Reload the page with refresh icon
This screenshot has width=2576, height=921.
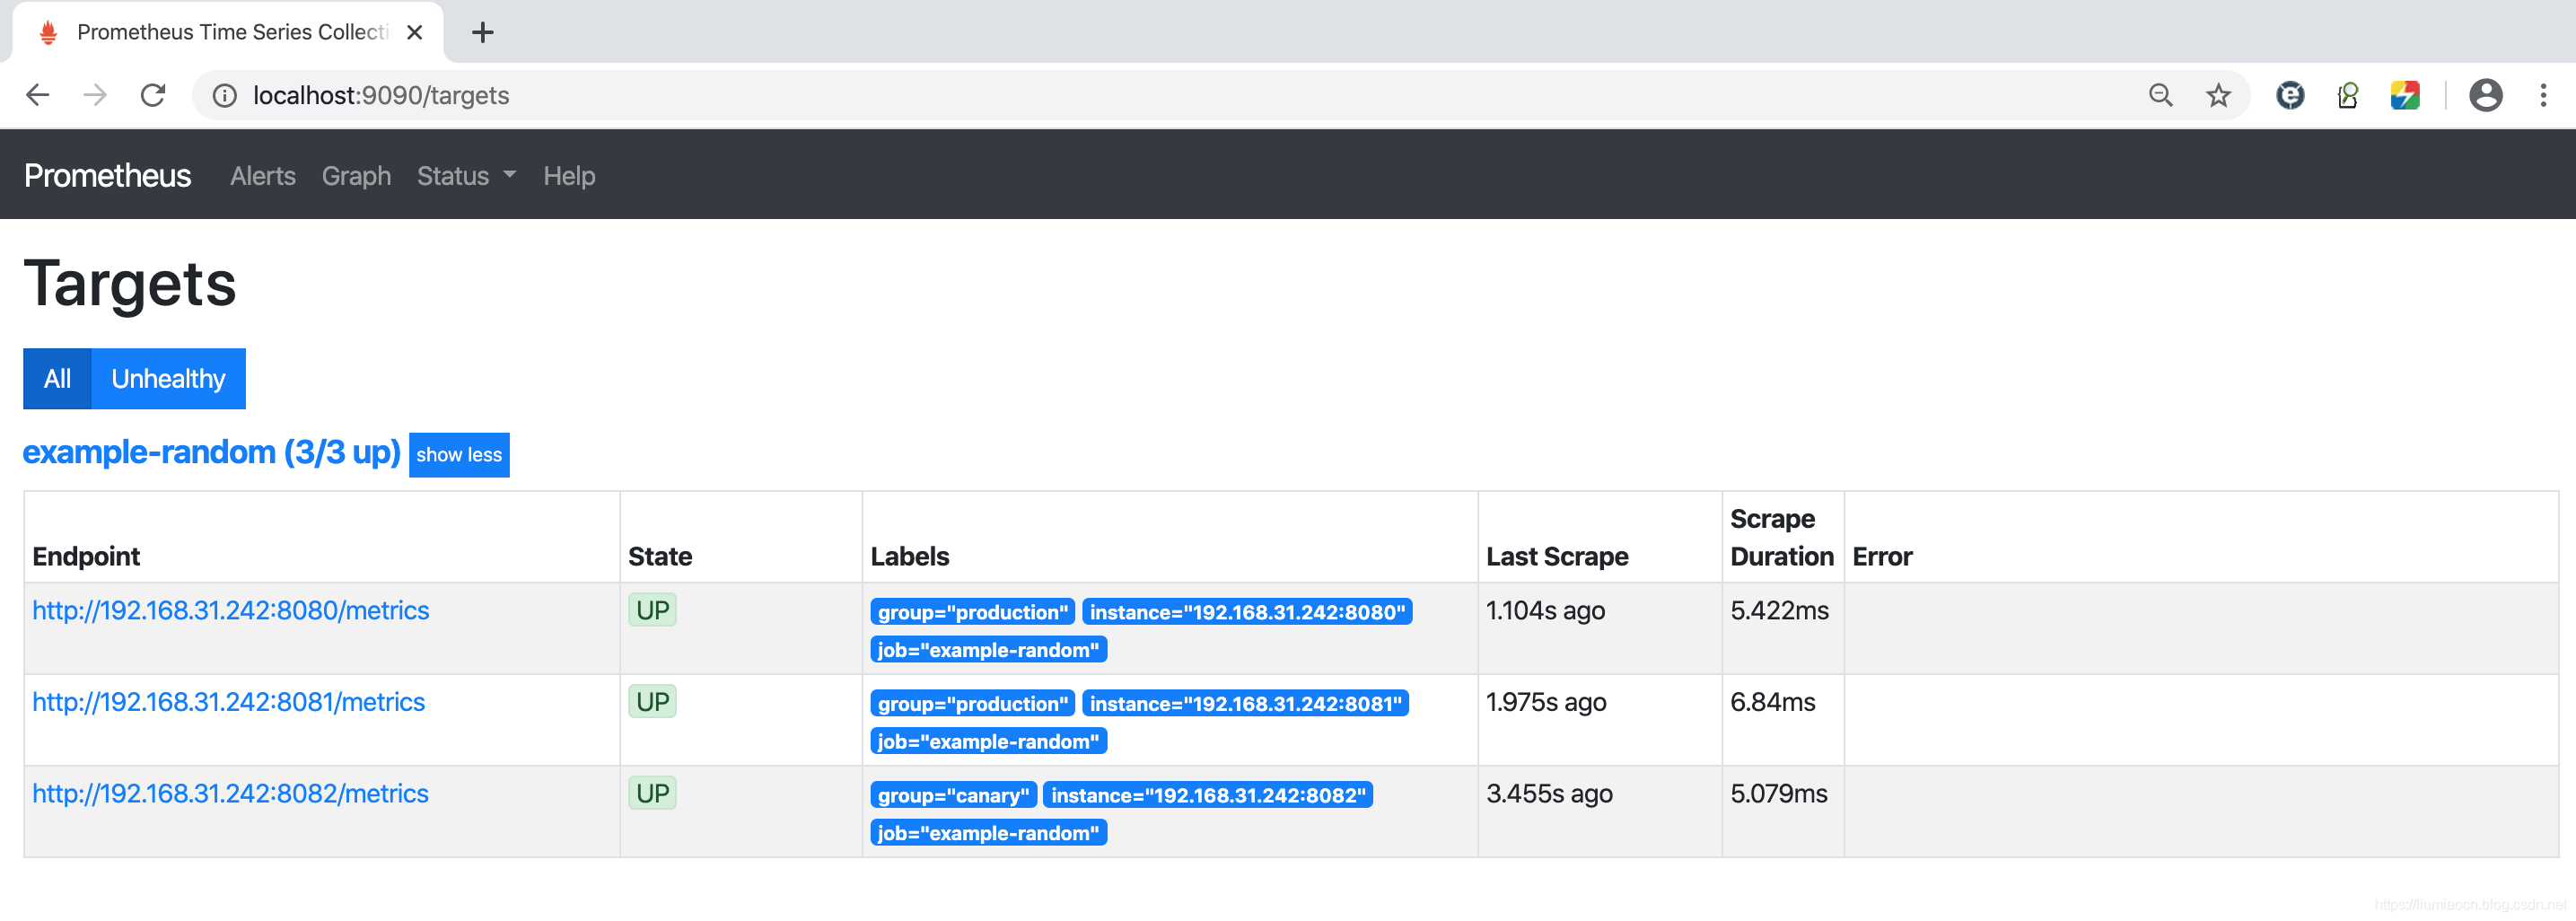click(x=153, y=95)
